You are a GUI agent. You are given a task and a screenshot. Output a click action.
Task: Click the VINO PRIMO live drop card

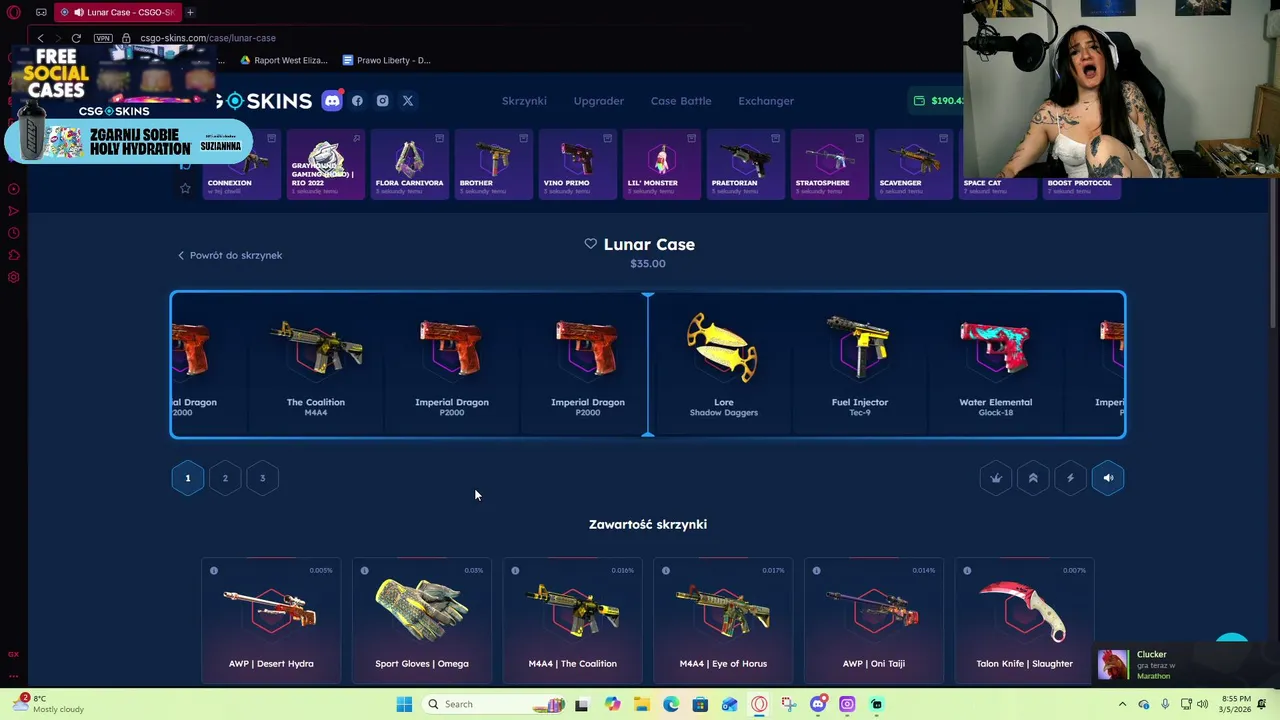coord(577,164)
